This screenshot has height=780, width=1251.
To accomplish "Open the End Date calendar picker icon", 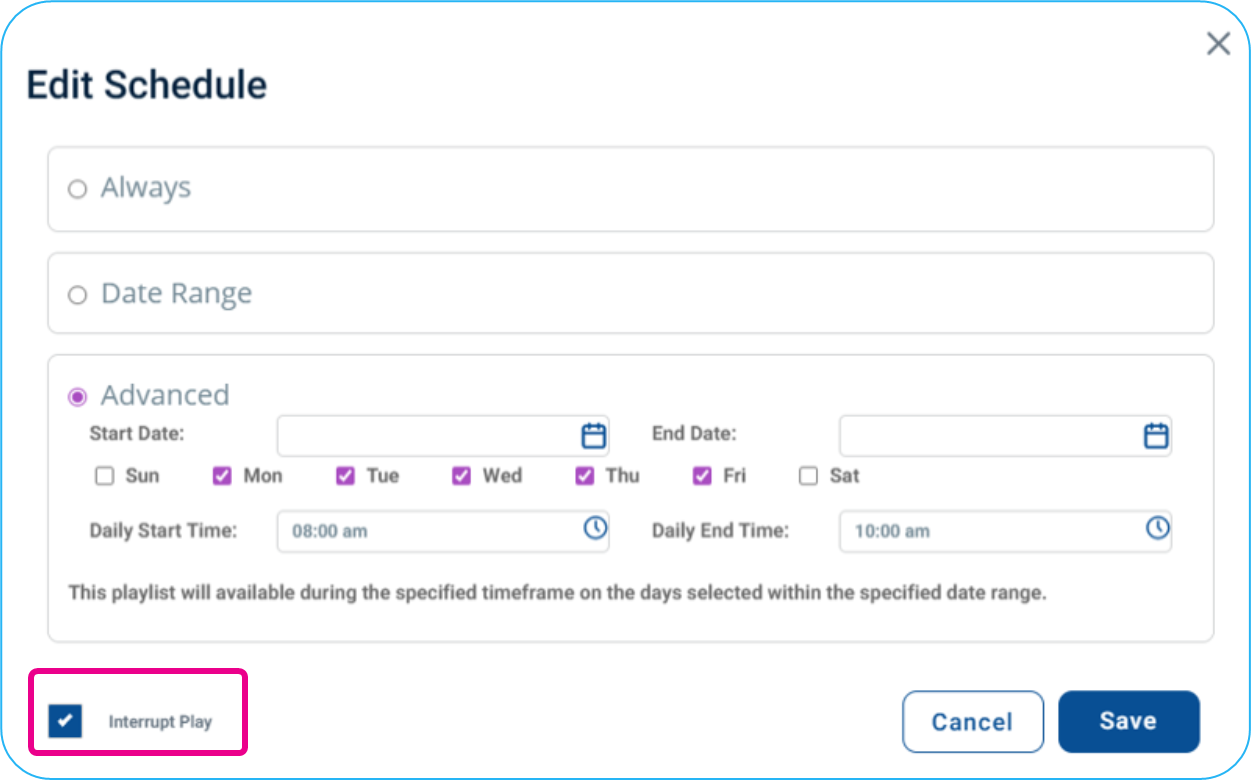I will click(1156, 435).
